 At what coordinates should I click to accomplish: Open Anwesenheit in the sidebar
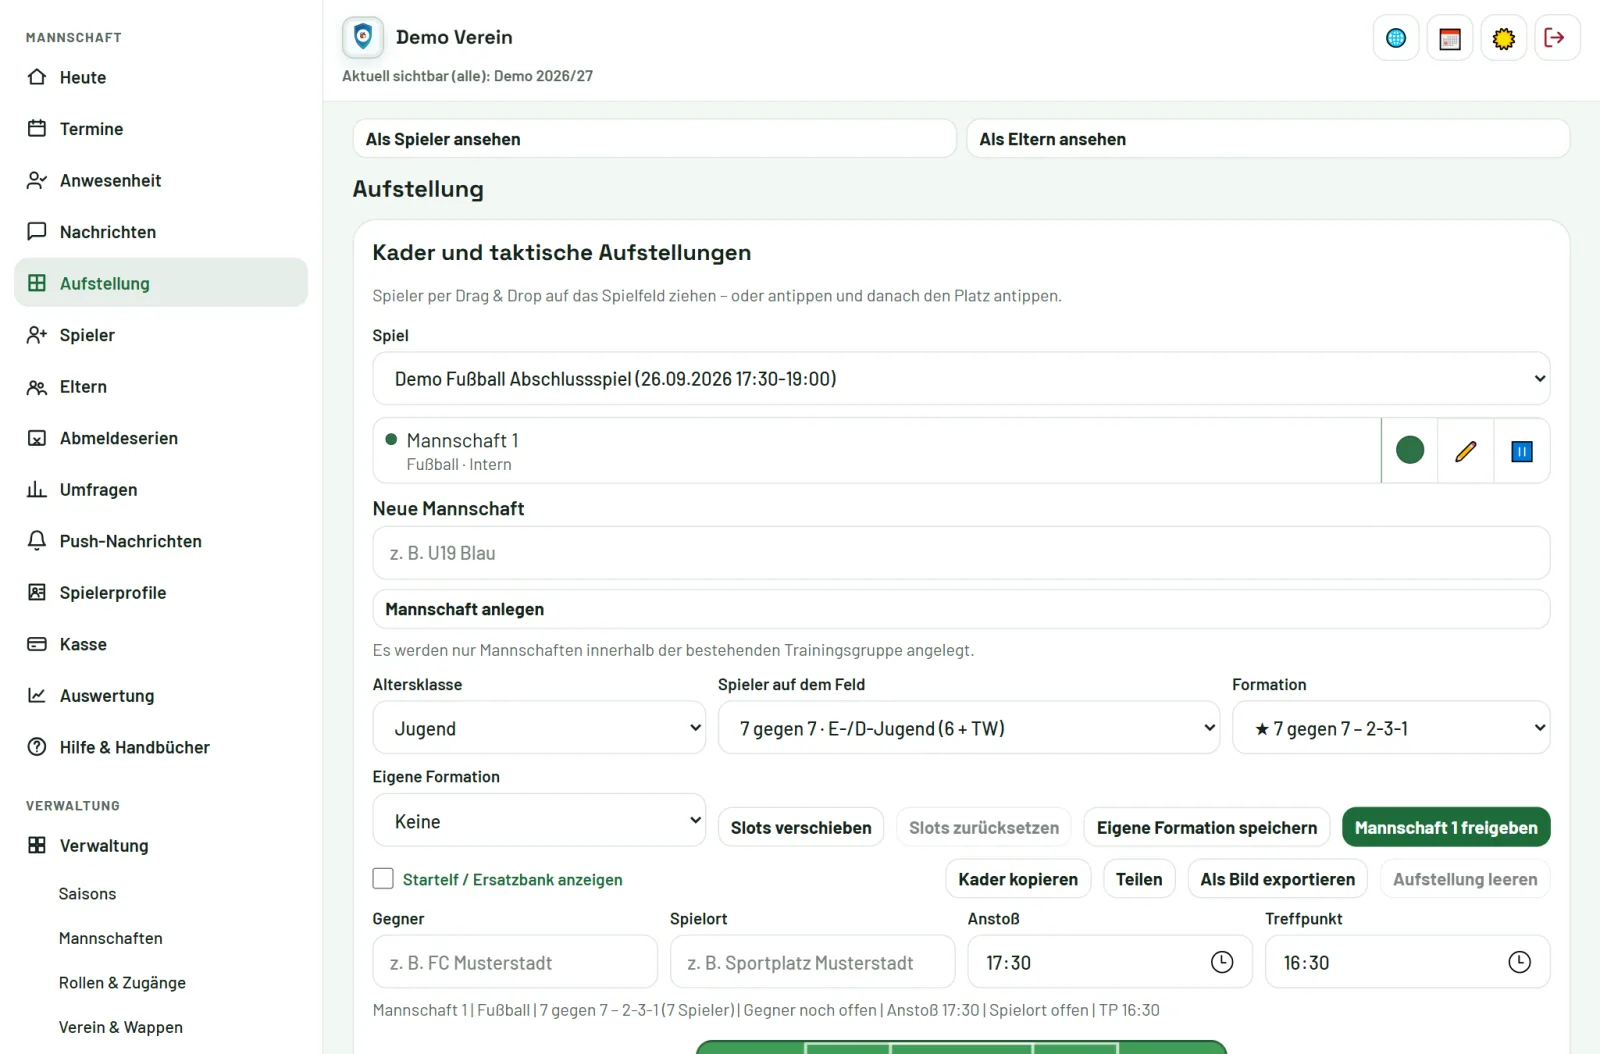point(161,180)
